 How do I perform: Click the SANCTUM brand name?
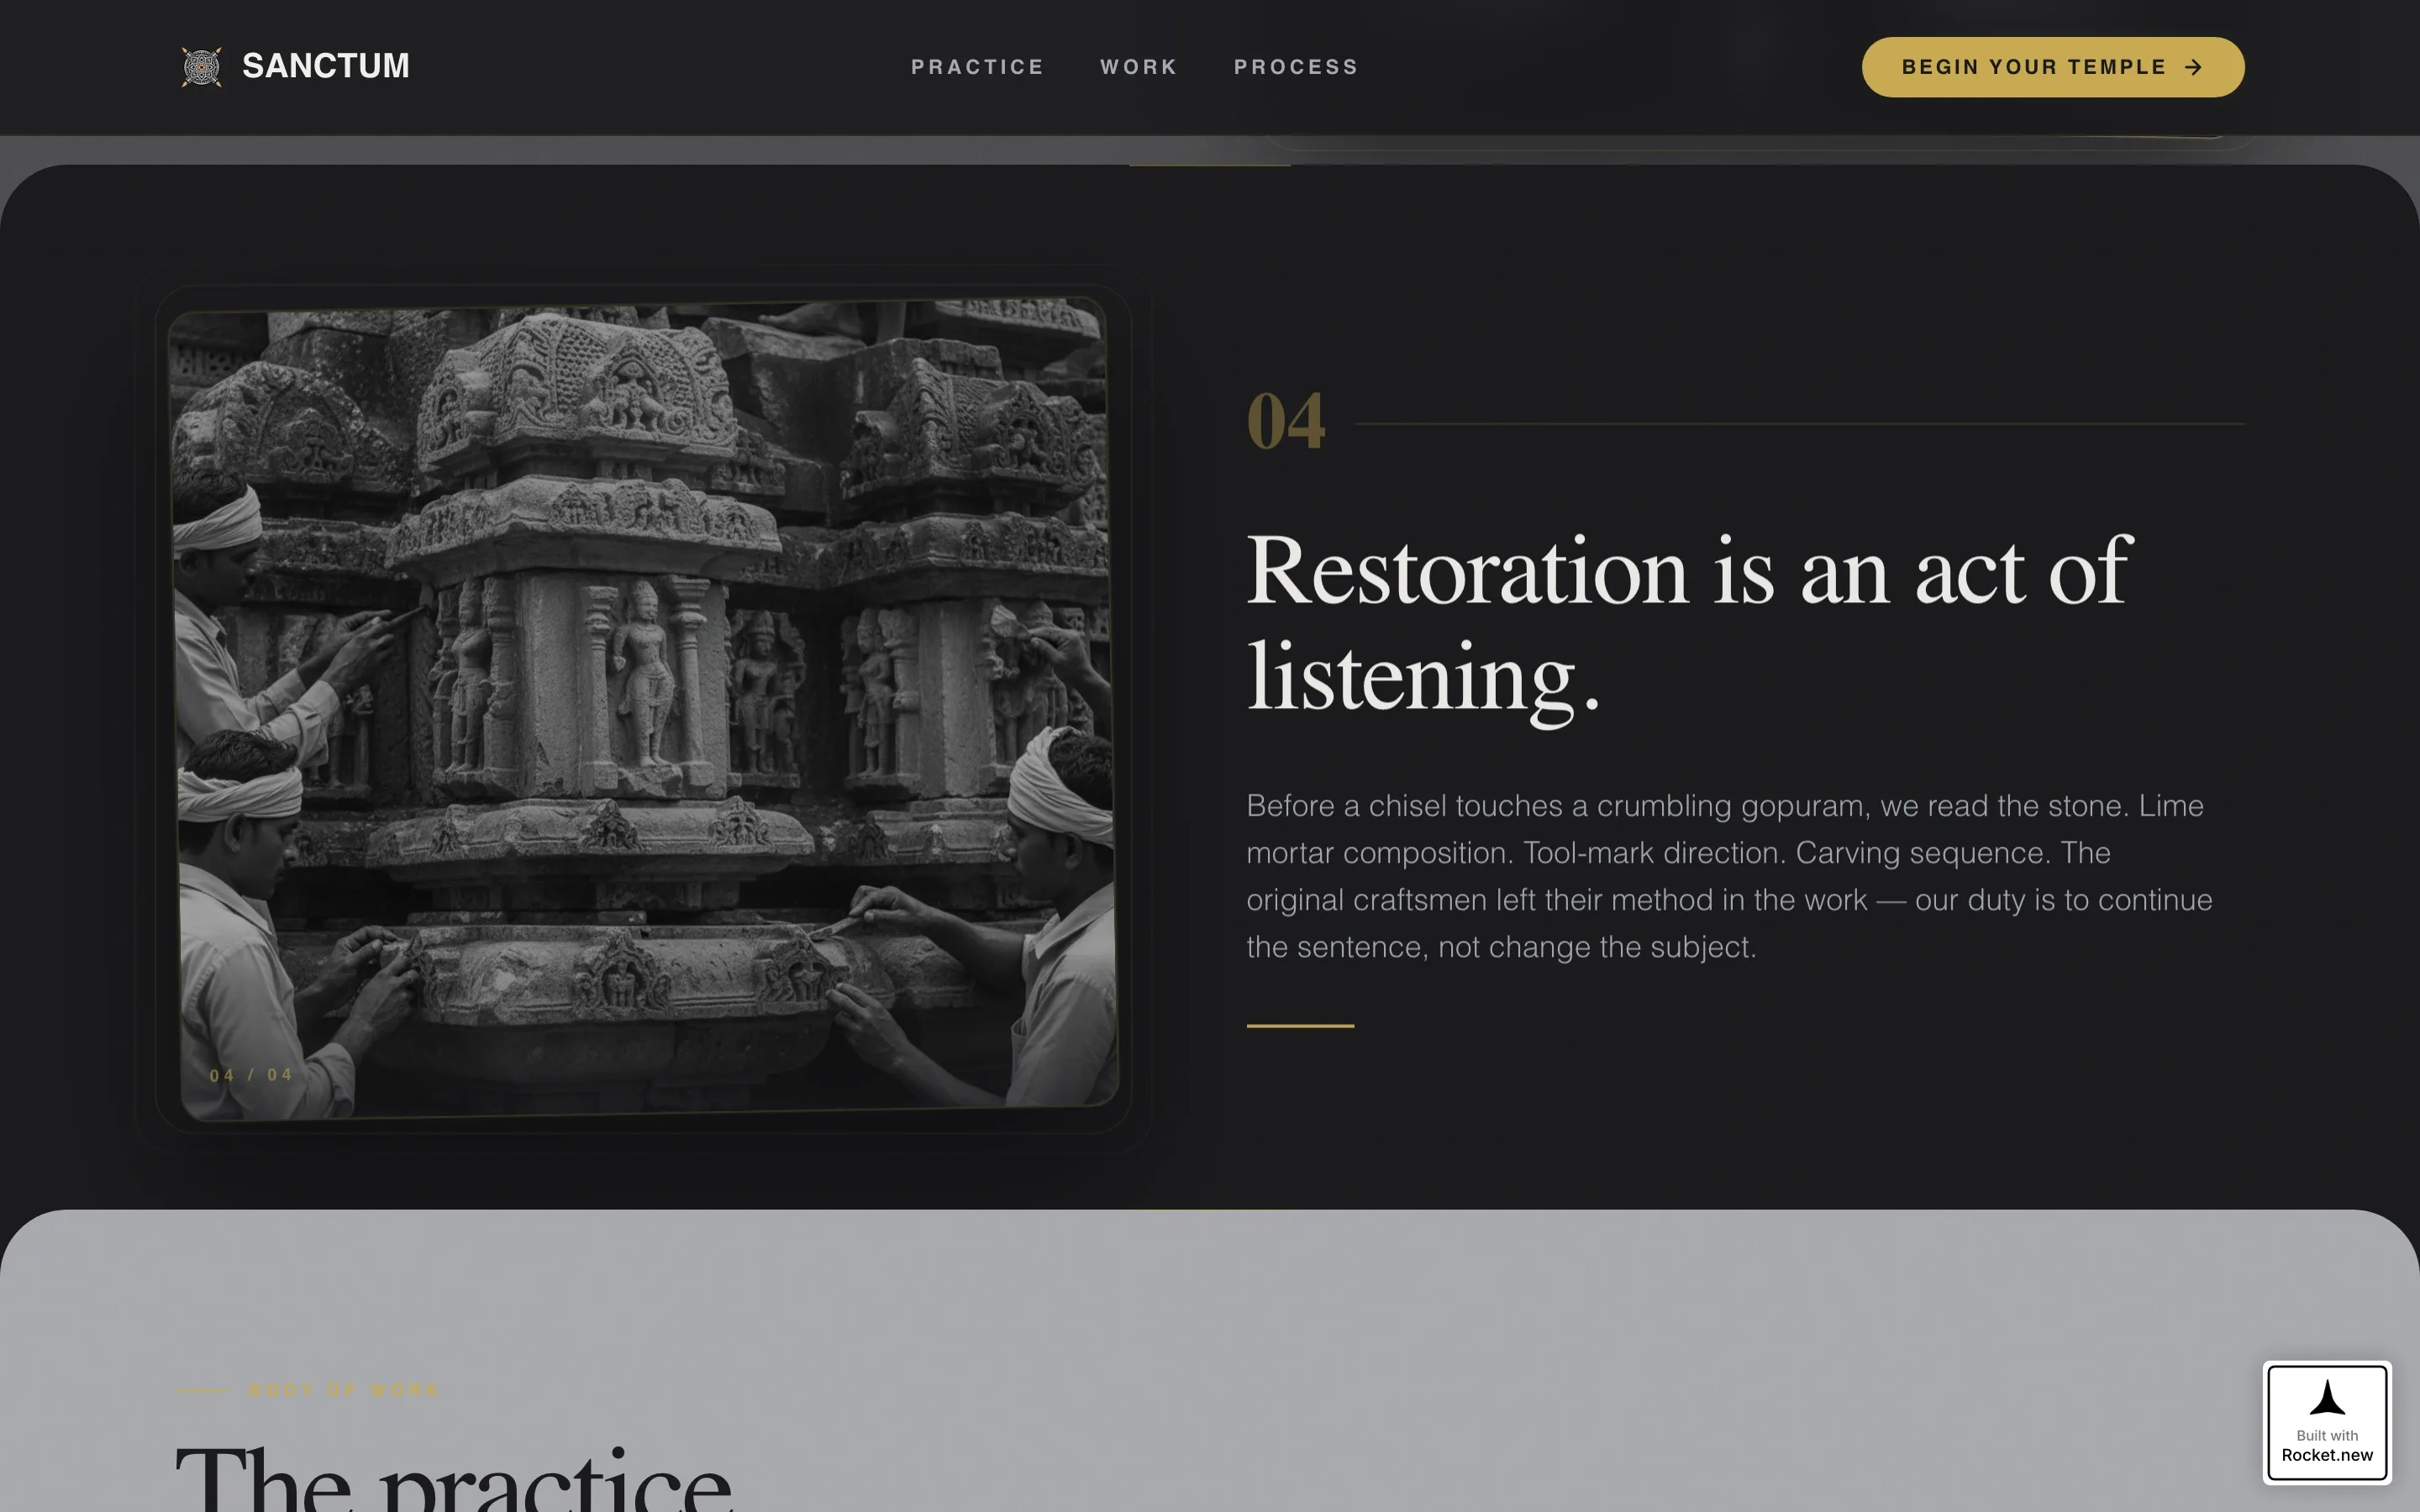pos(326,66)
